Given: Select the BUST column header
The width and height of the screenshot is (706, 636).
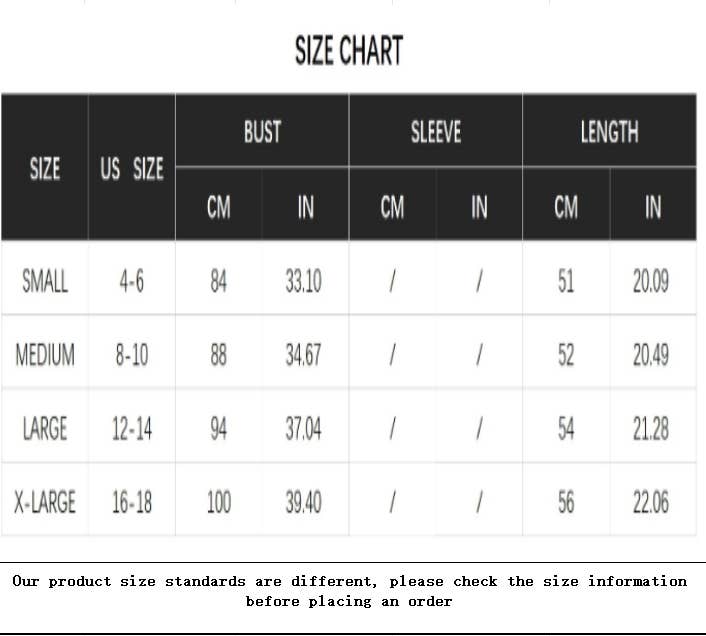Looking at the screenshot, I should coord(262,131).
